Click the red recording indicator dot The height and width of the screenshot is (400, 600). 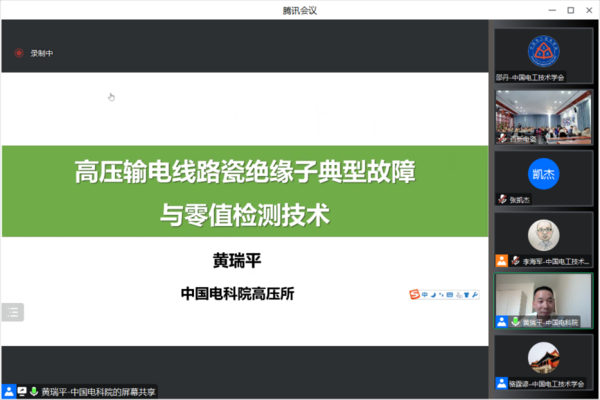point(18,53)
